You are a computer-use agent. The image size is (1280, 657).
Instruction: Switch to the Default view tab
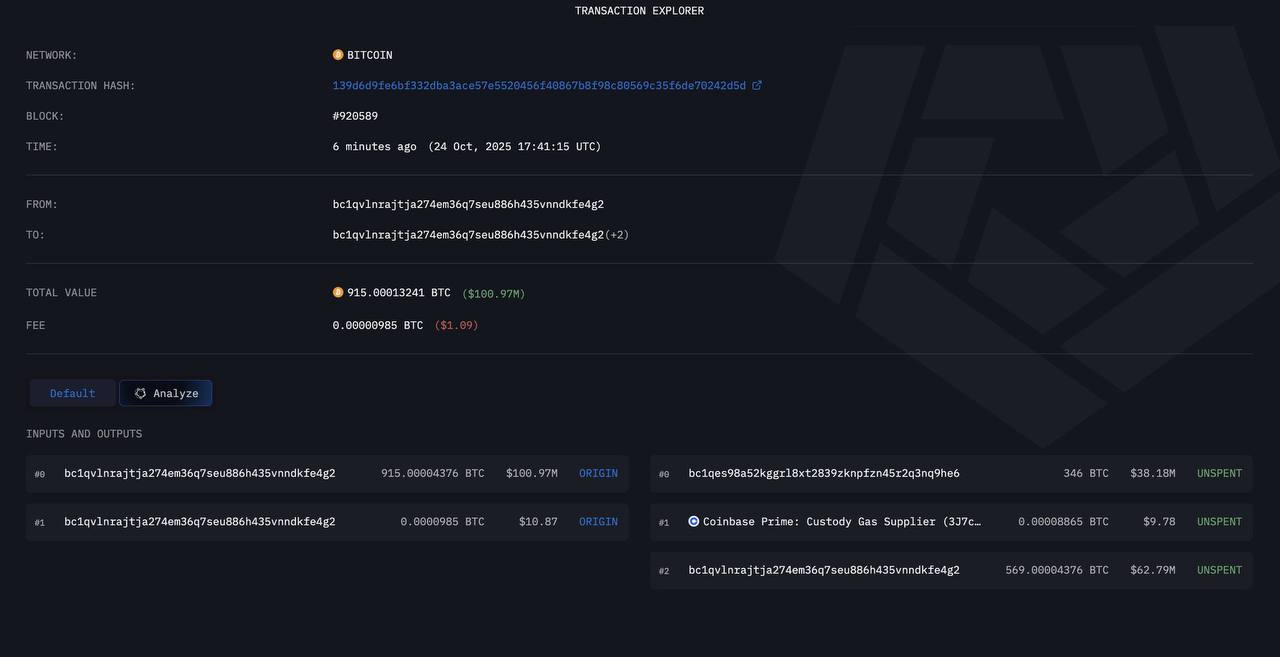click(x=72, y=394)
